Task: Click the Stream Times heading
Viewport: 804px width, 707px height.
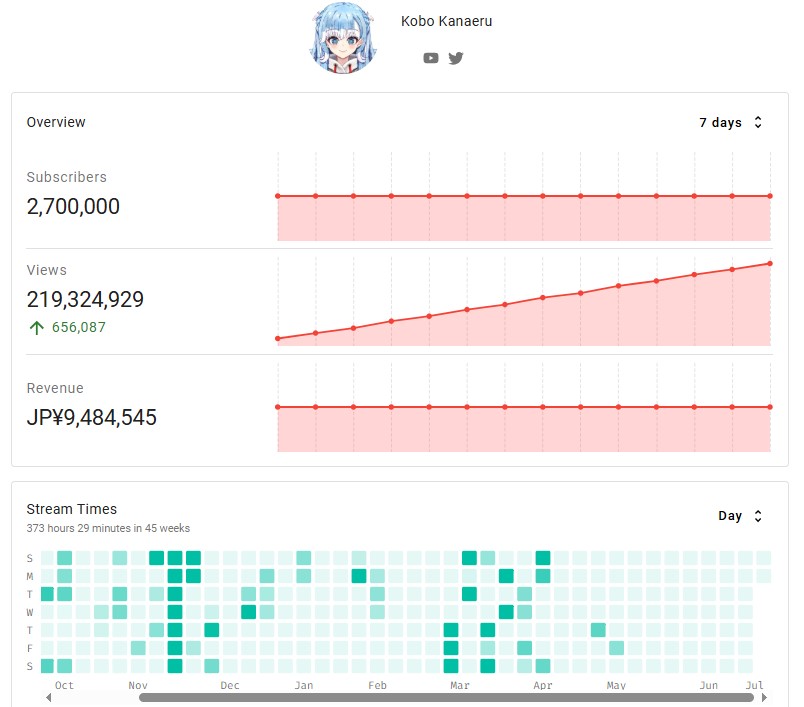Action: [71, 509]
